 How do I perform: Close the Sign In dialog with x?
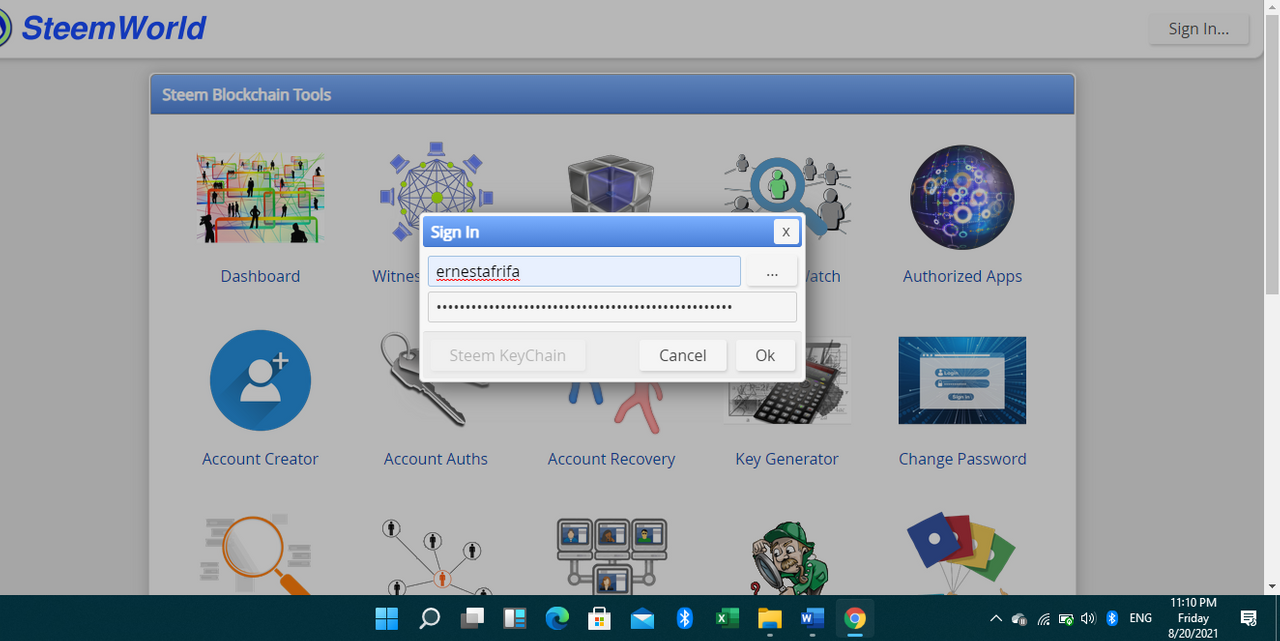(786, 232)
